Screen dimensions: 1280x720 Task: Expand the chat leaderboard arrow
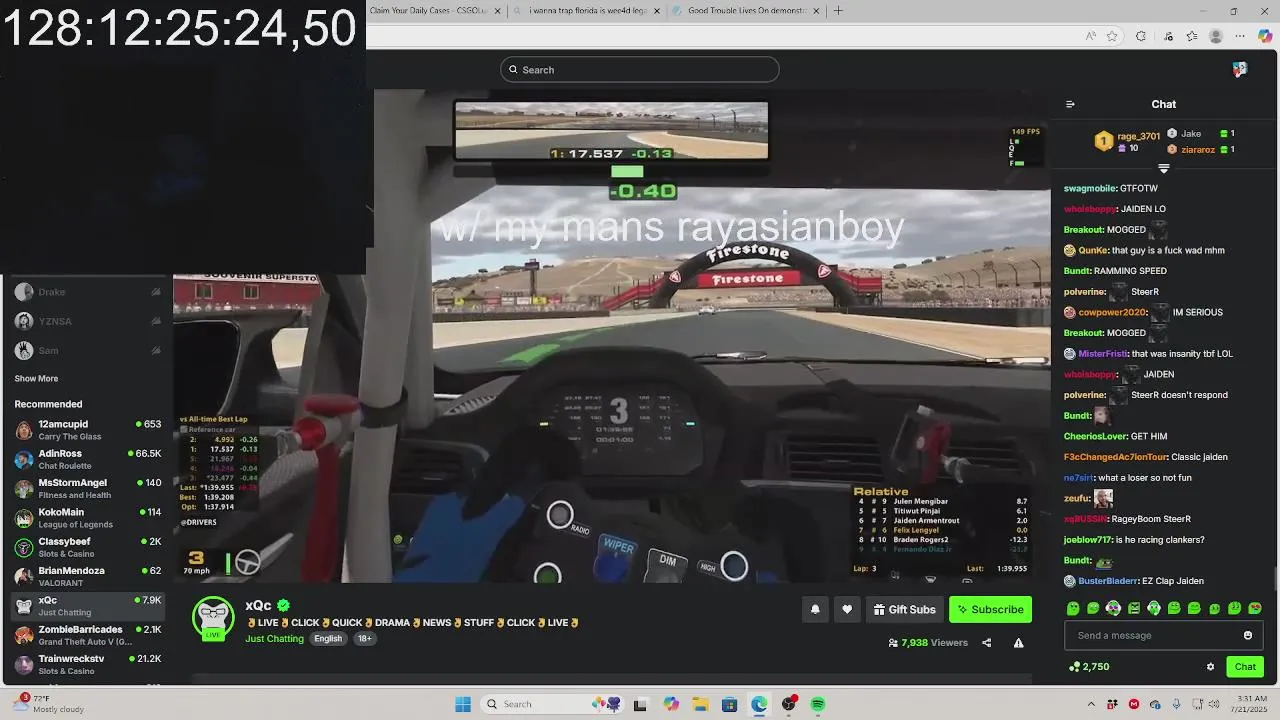pos(1163,169)
